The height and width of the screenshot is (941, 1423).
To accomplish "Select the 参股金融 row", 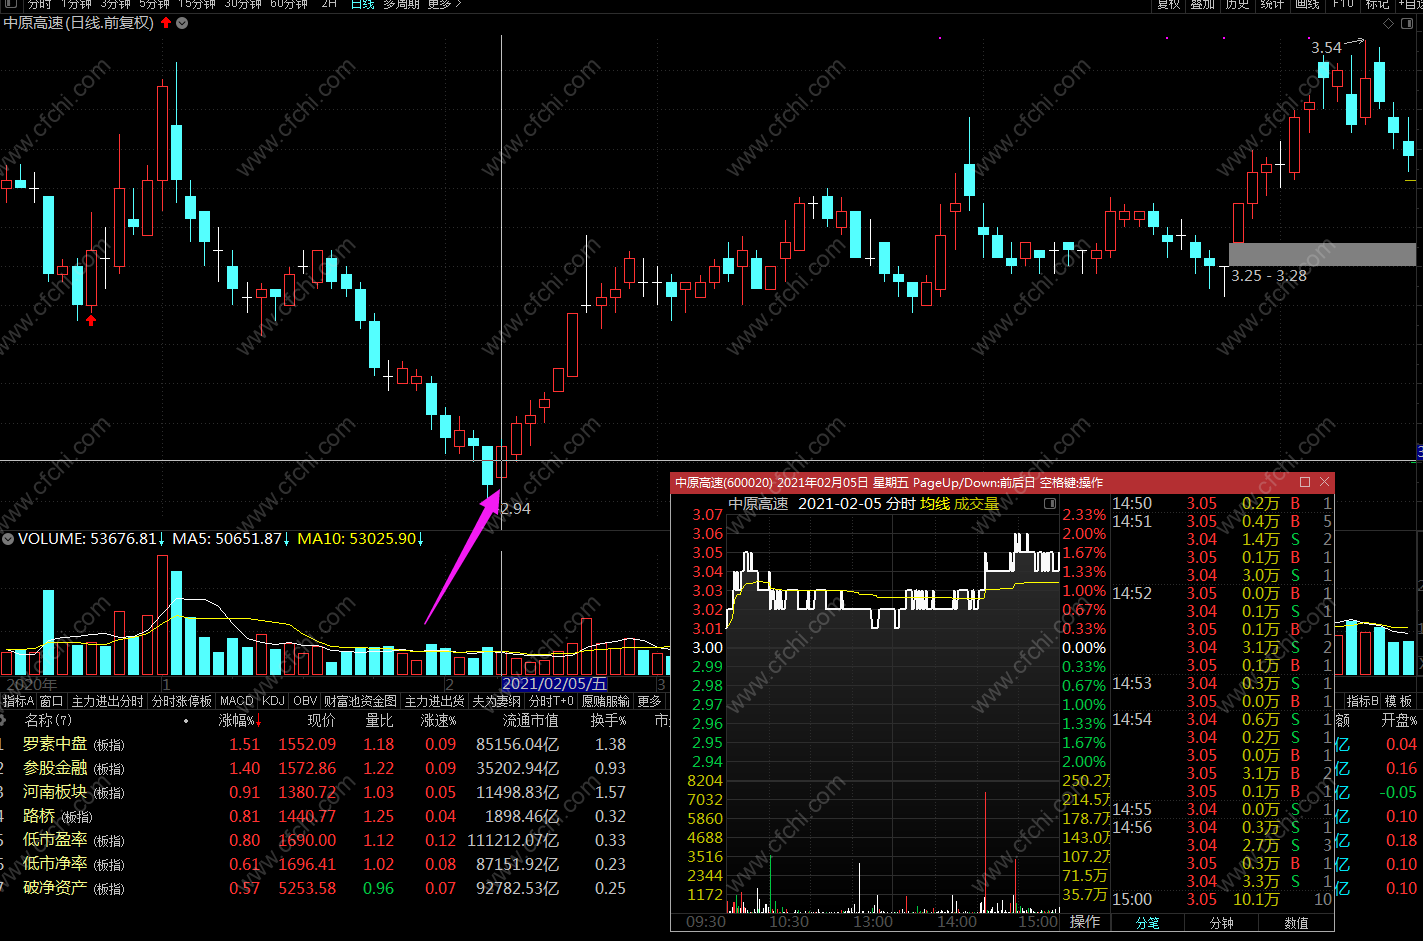I will (x=334, y=768).
